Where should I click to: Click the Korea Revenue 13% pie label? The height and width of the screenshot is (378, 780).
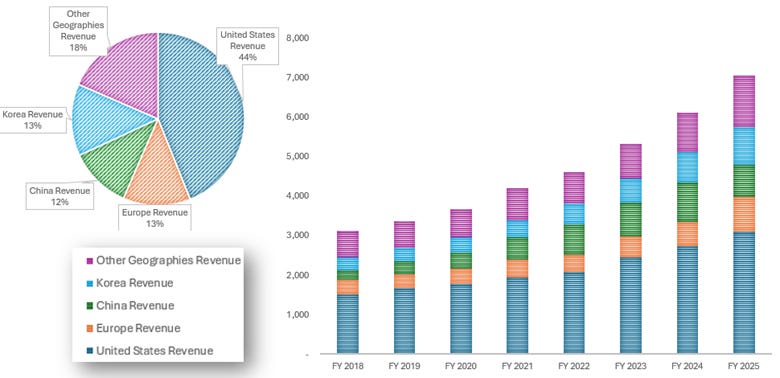[x=33, y=120]
